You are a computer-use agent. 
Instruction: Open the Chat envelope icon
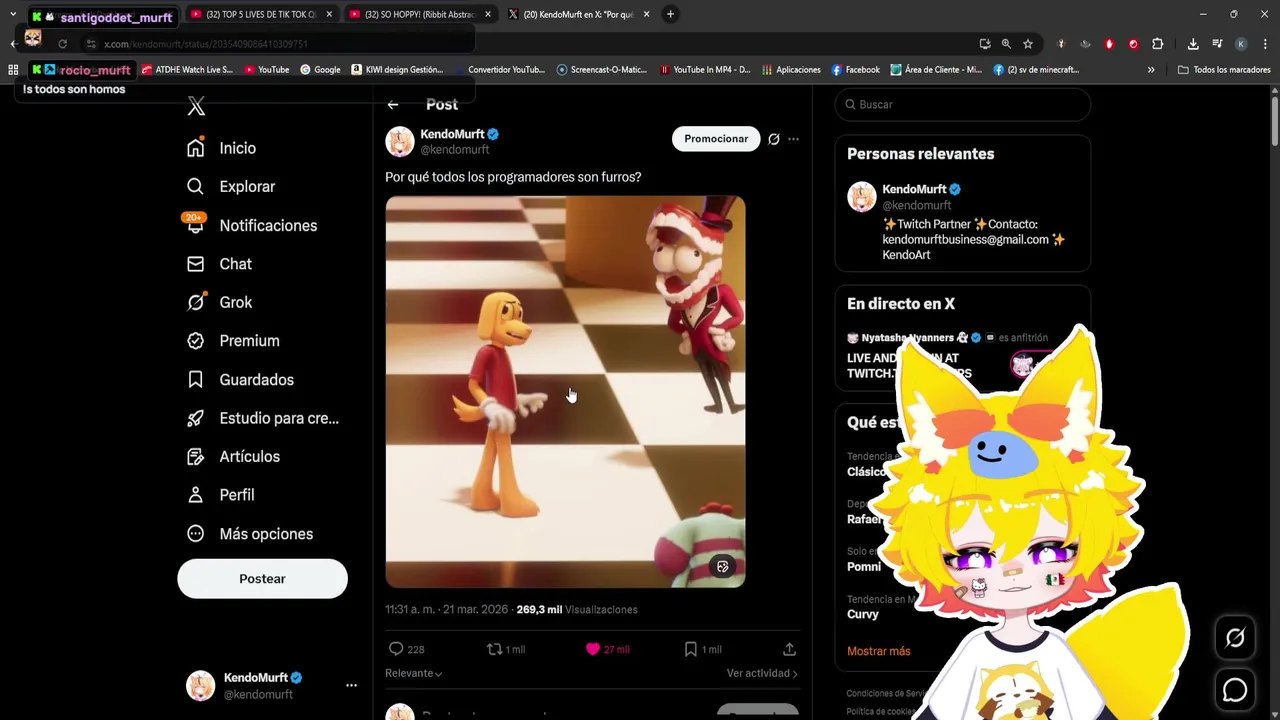click(196, 264)
